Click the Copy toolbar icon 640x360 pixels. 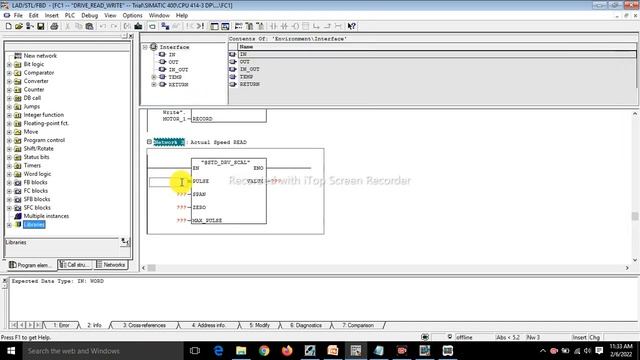(78, 26)
